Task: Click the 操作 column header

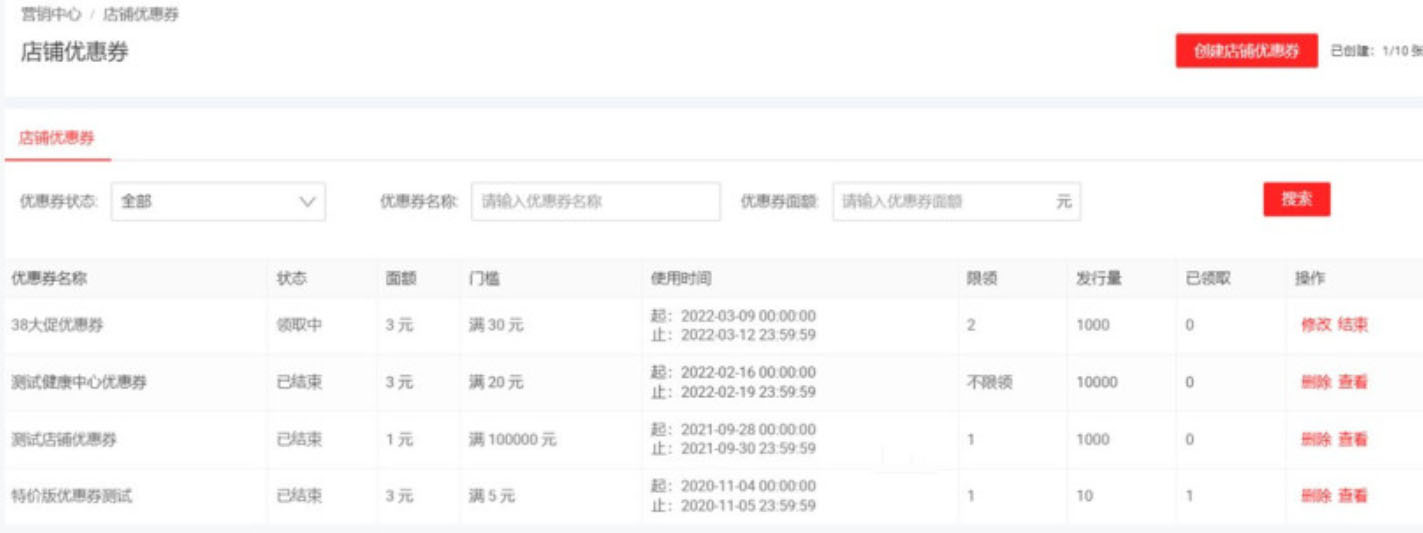Action: pos(1309,279)
